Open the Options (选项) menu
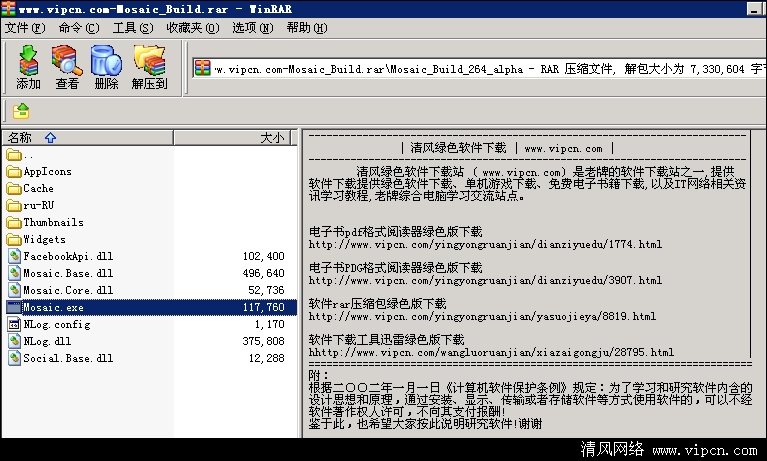Screen dimensions: 767x461 [252, 28]
